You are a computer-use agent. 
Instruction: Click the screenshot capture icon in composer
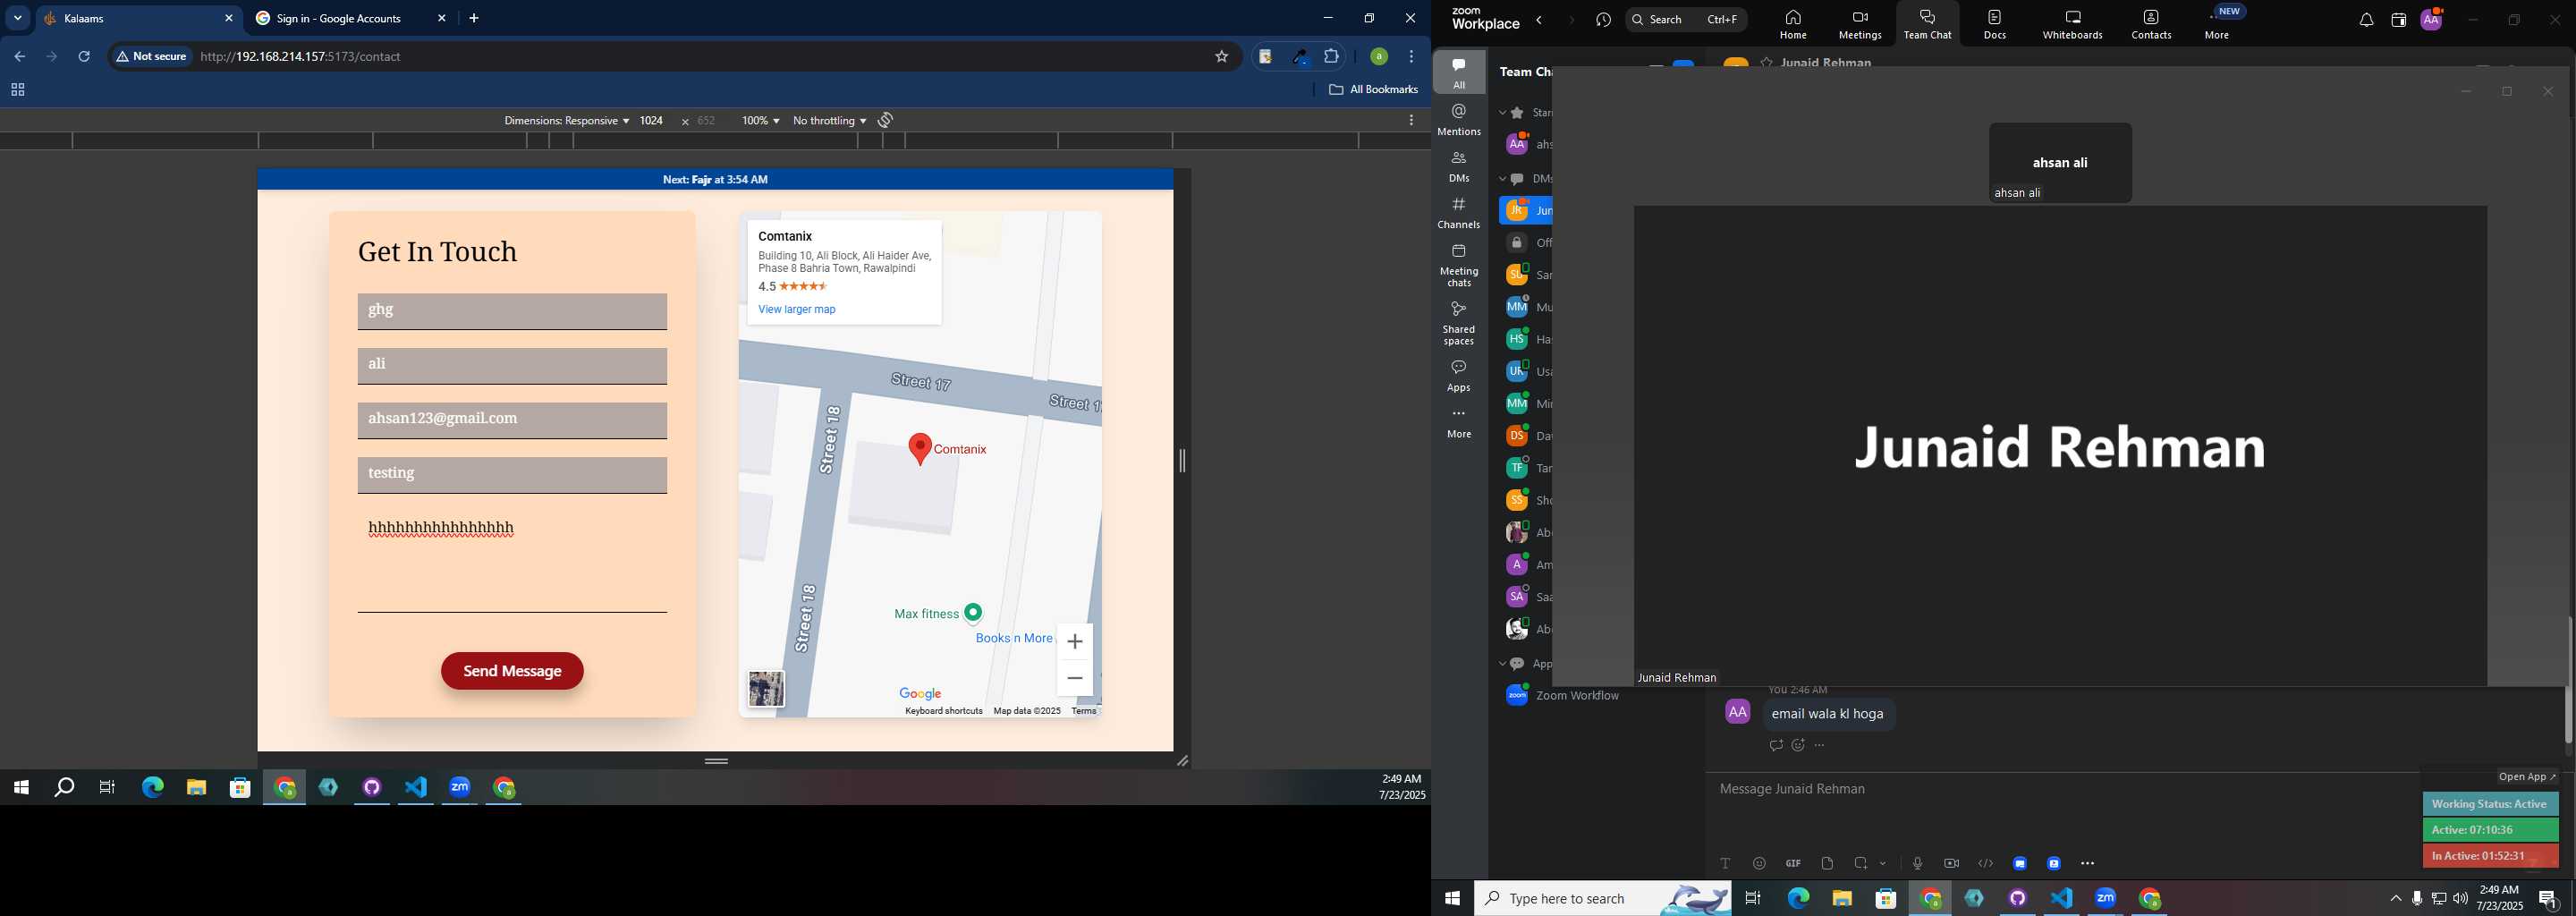(1861, 863)
